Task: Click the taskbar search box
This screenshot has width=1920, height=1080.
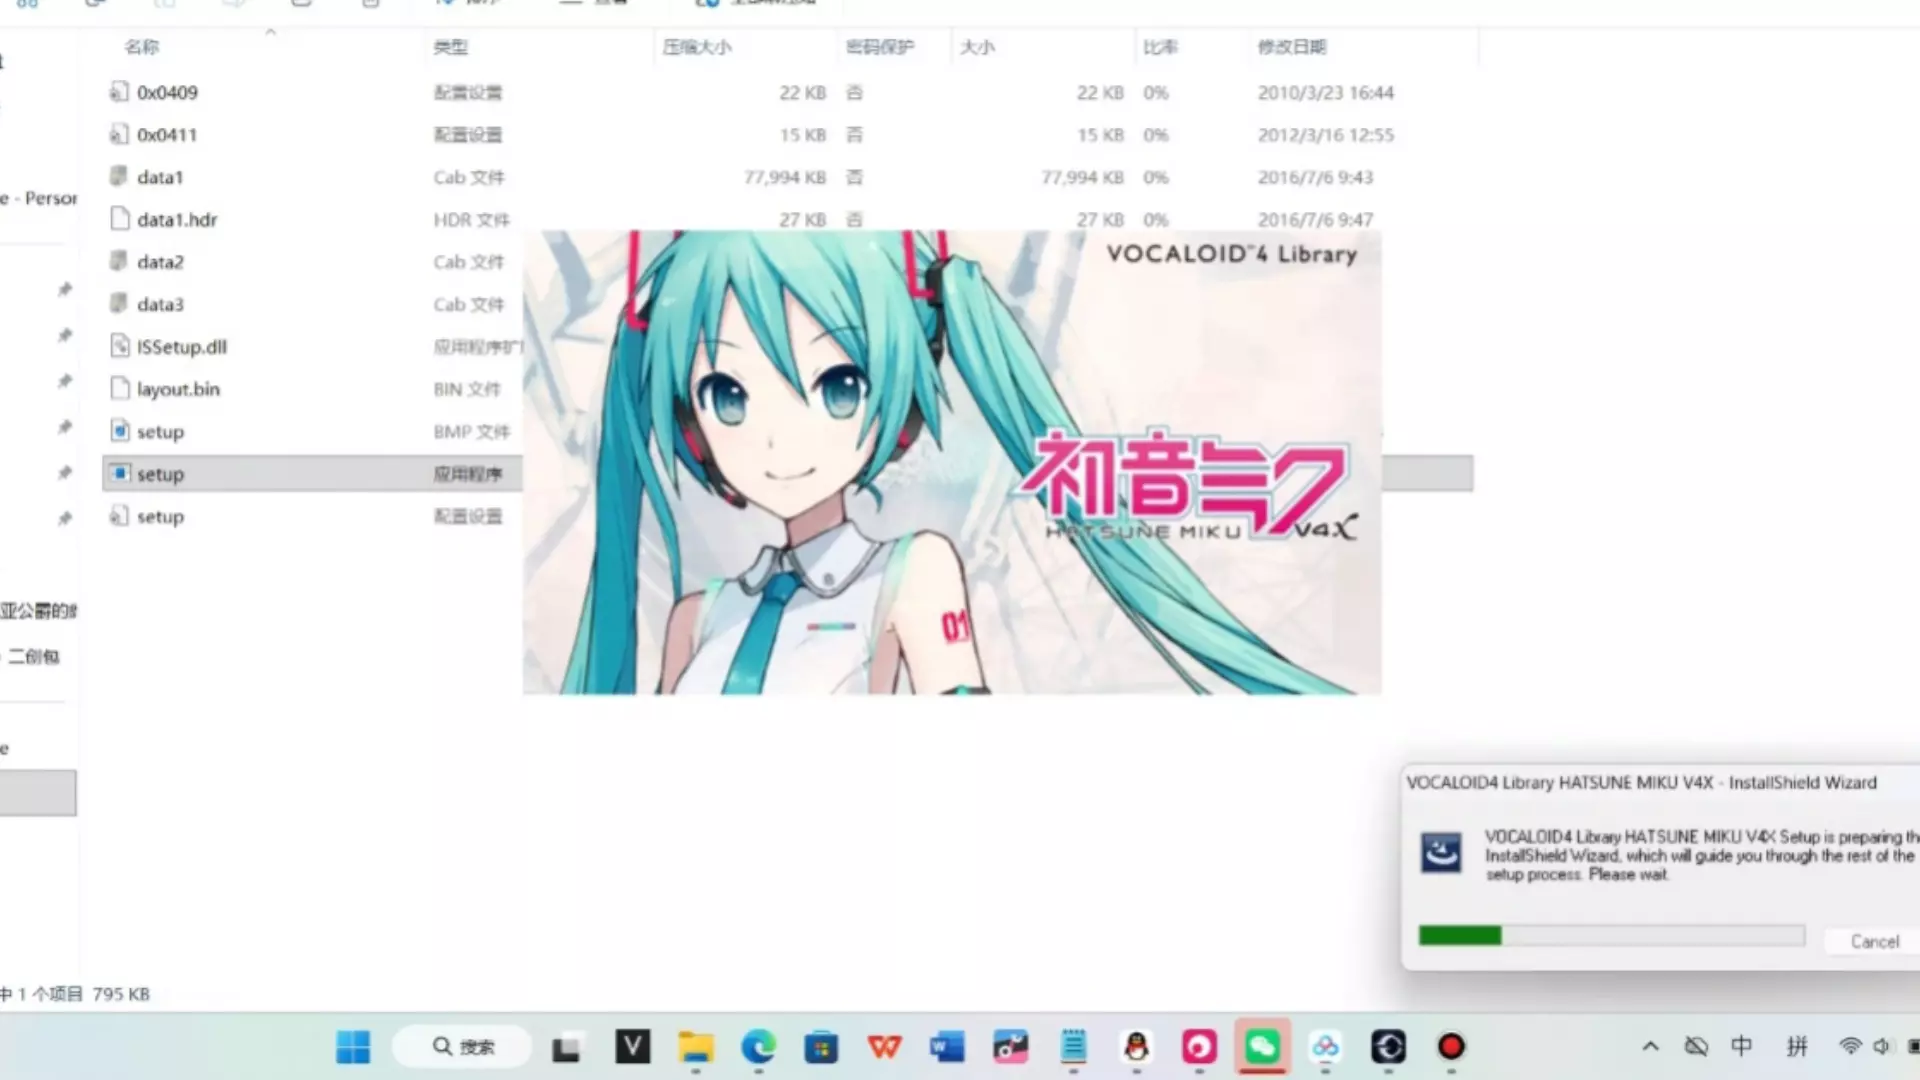Action: click(x=463, y=1047)
